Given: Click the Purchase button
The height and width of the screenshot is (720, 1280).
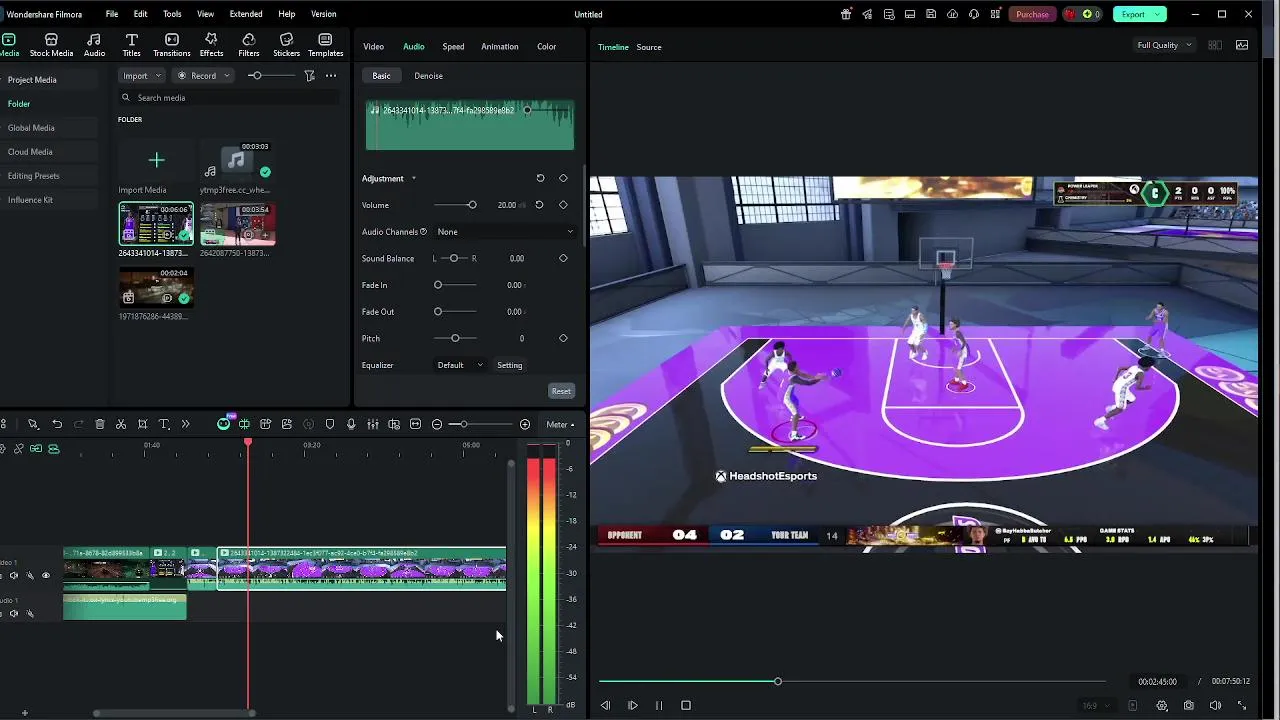Looking at the screenshot, I should [x=1032, y=14].
